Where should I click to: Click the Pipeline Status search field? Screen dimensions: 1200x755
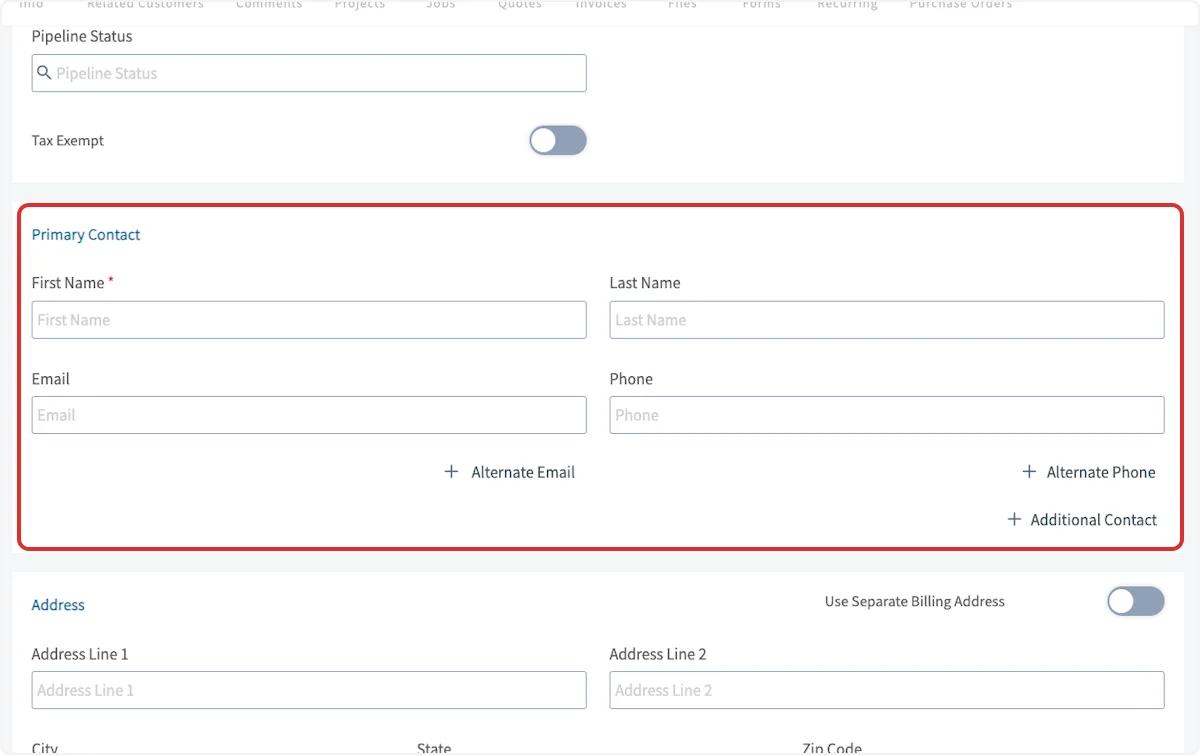point(309,73)
